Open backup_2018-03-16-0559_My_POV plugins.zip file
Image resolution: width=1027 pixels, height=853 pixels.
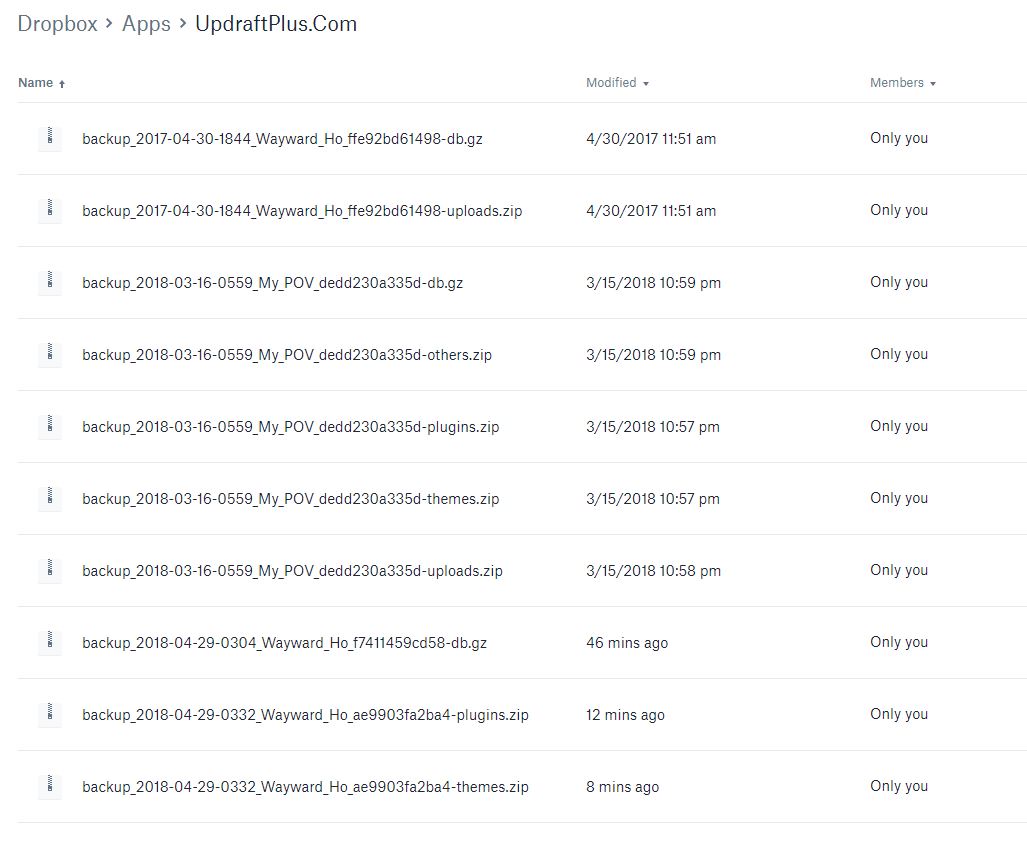[291, 427]
